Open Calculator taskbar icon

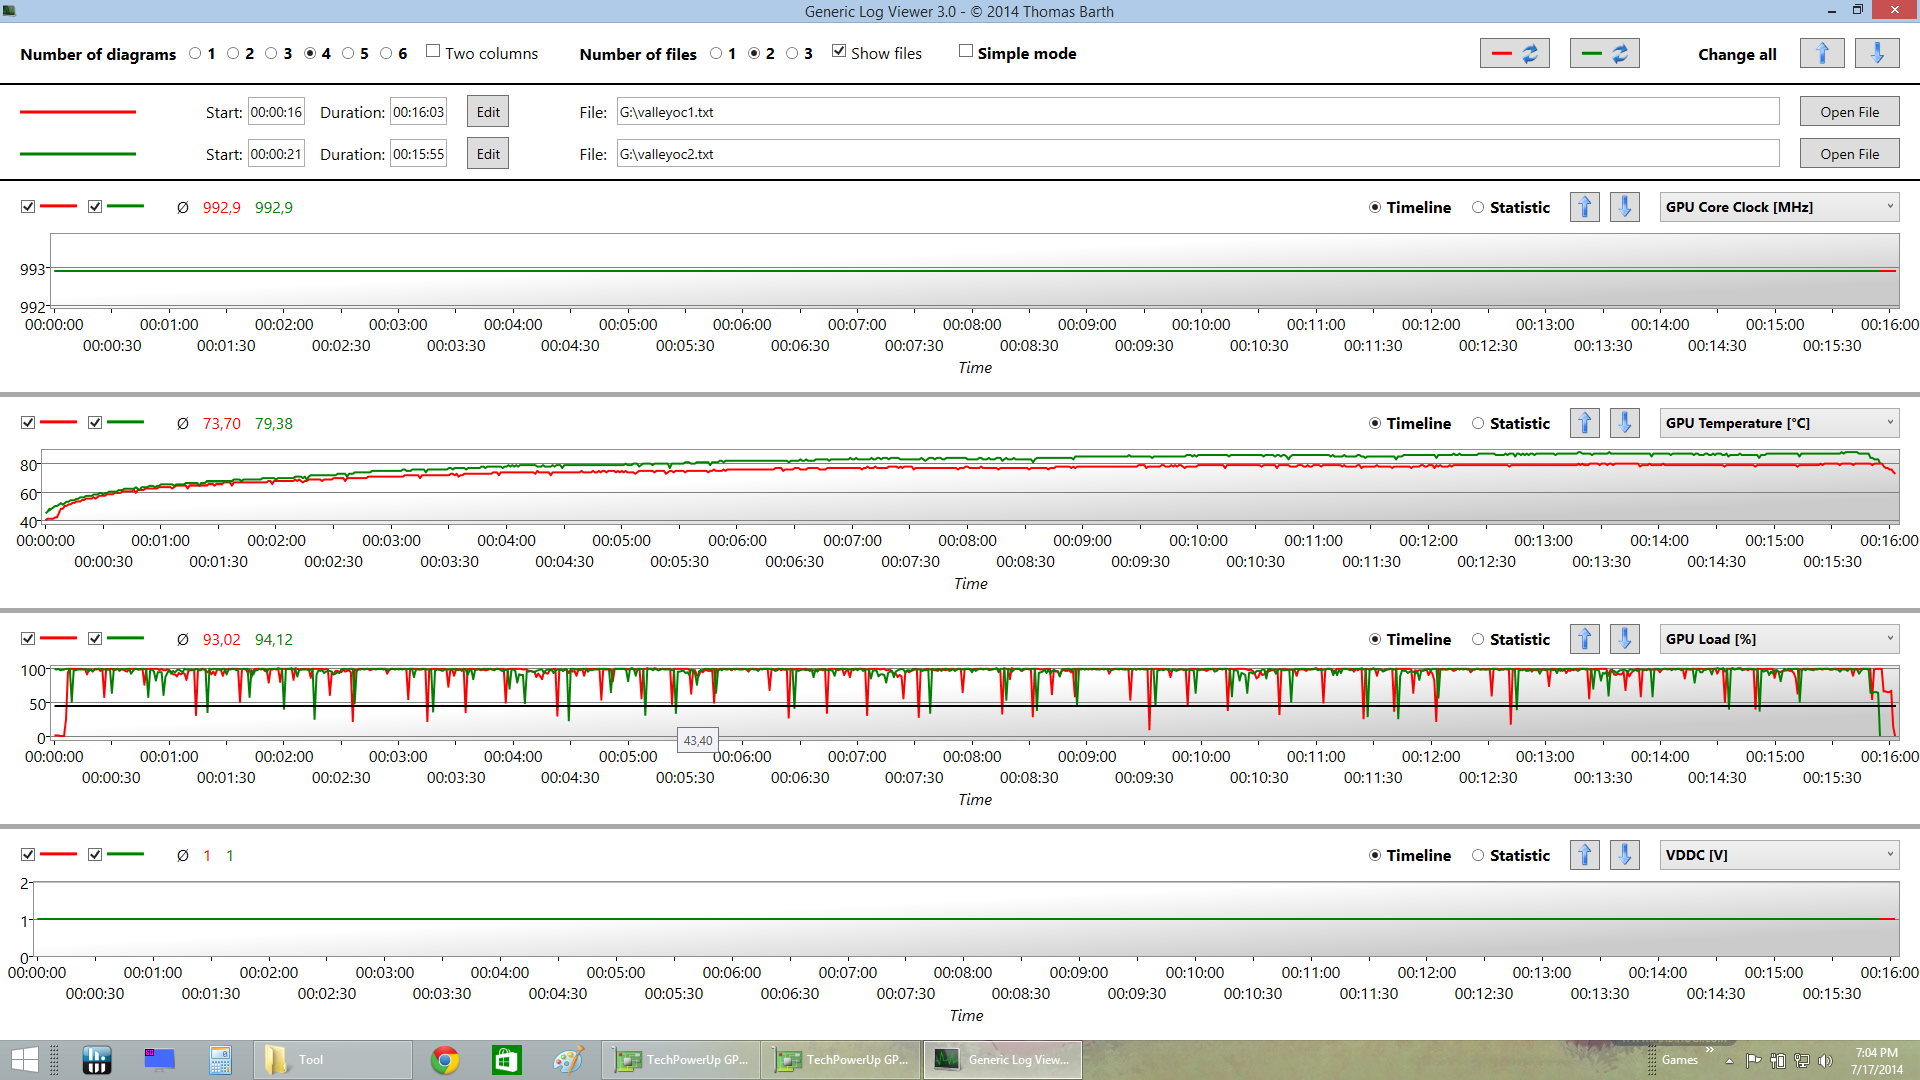pyautogui.click(x=221, y=1060)
